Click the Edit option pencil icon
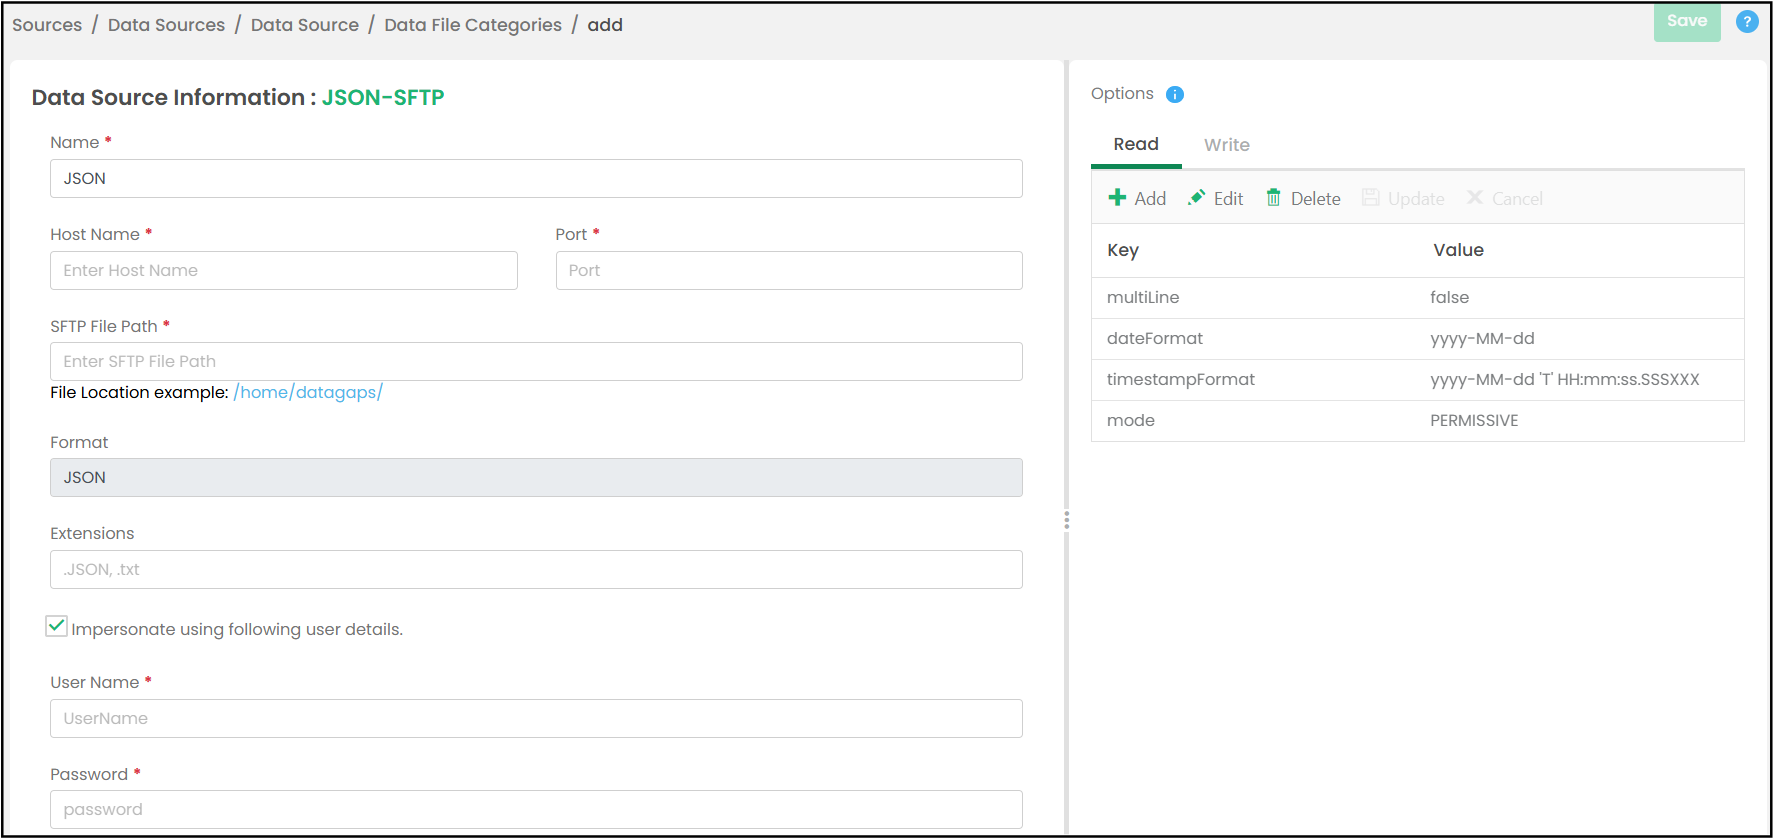1773x838 pixels. tap(1196, 198)
